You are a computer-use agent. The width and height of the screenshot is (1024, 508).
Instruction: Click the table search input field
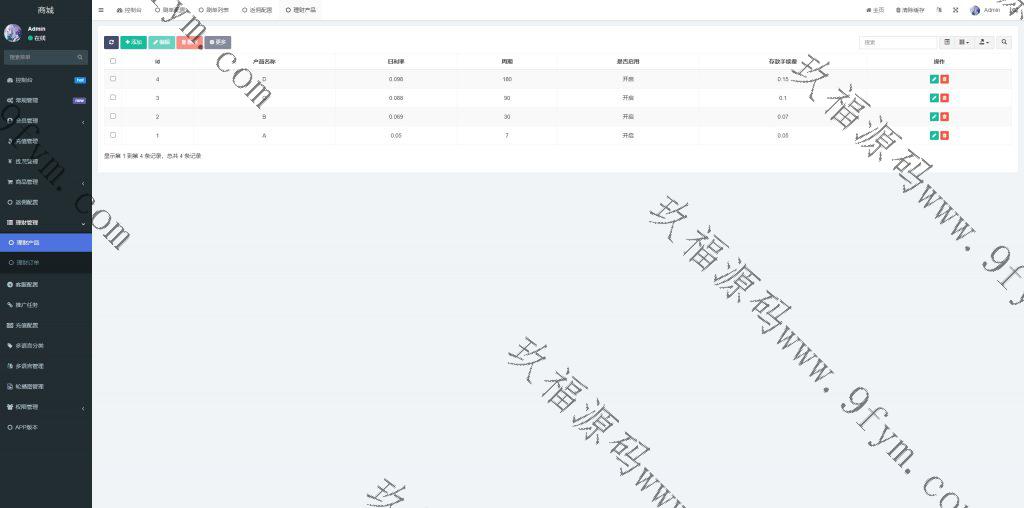(898, 43)
